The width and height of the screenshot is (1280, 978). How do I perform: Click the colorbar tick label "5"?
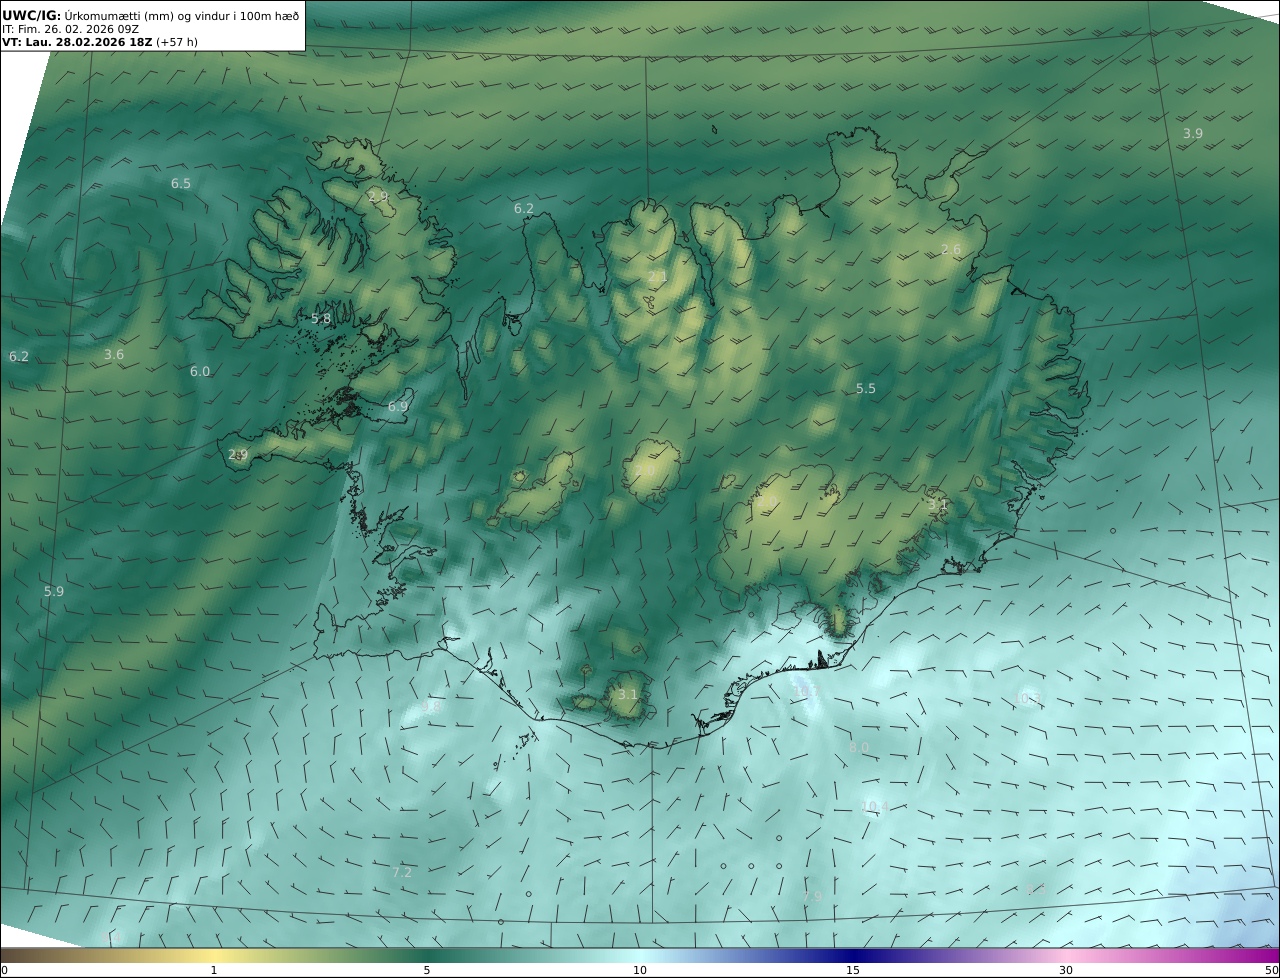(427, 970)
